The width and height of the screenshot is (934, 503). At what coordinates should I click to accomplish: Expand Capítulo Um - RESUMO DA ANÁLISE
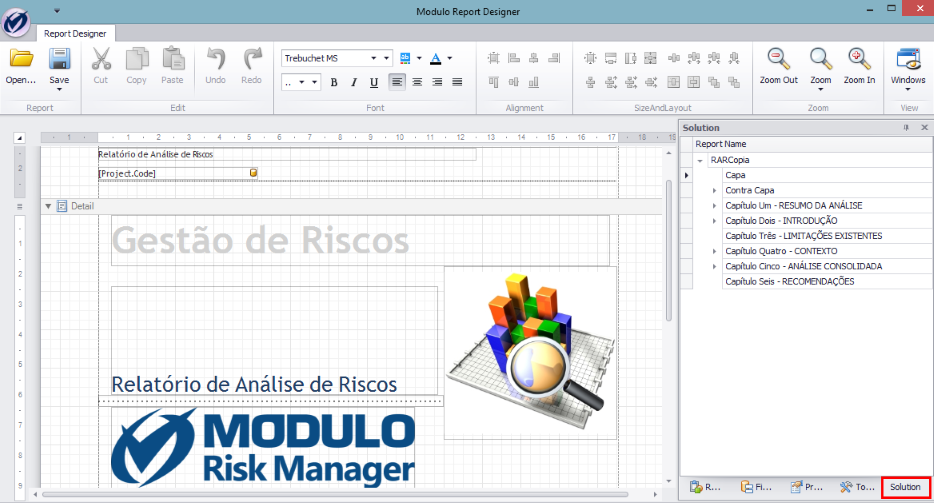point(715,206)
